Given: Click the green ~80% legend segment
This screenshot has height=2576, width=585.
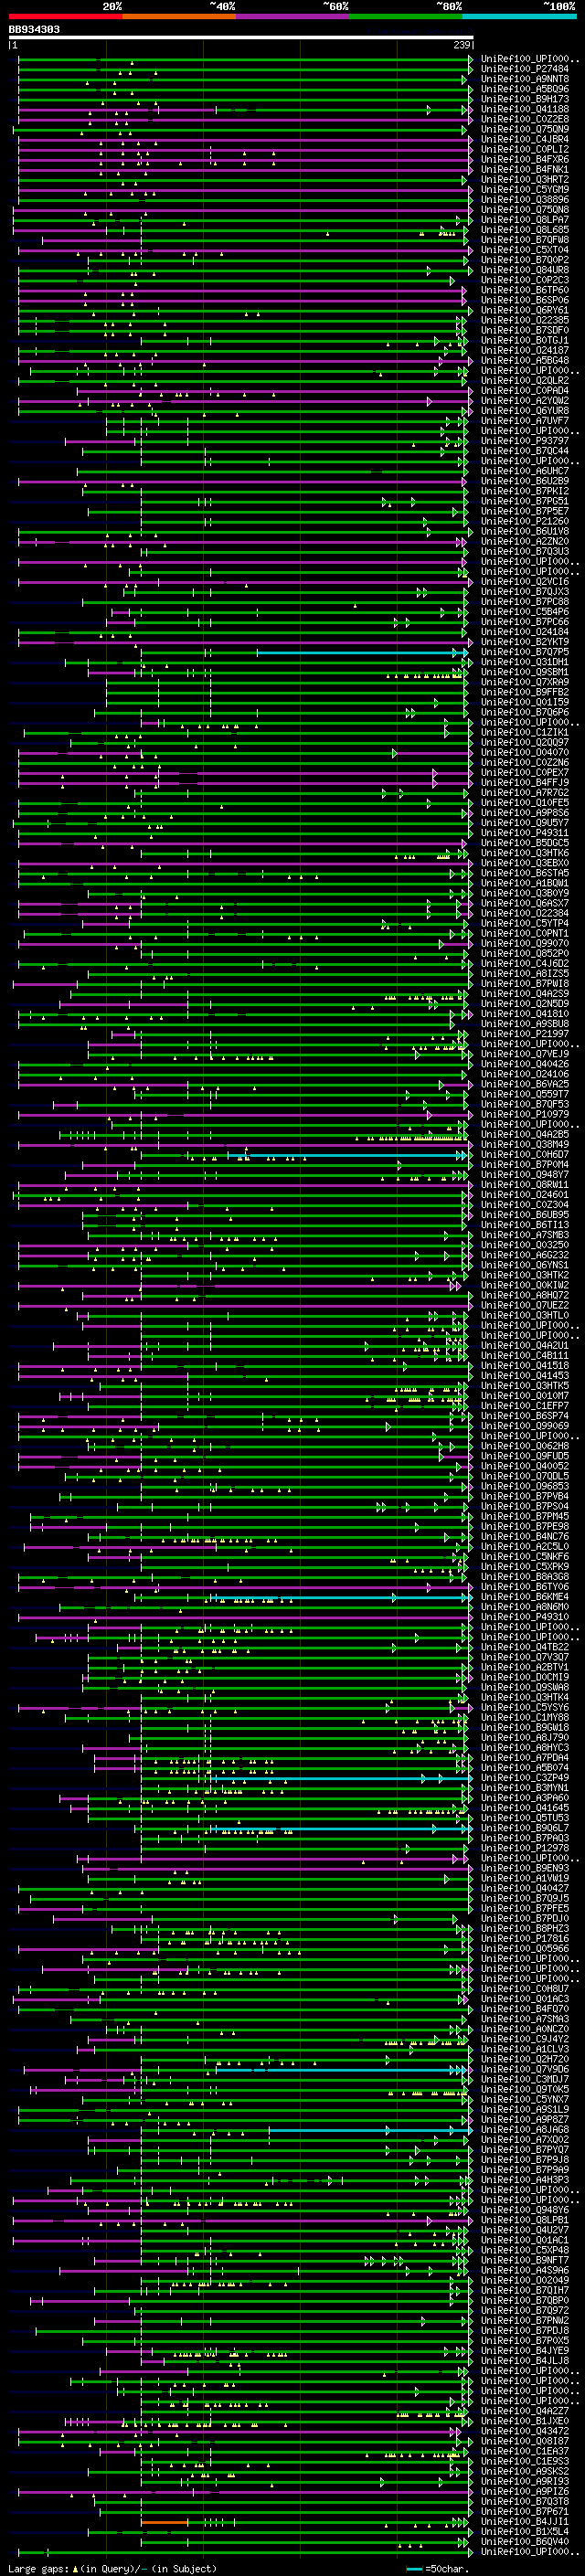Looking at the screenshot, I should 406,16.
